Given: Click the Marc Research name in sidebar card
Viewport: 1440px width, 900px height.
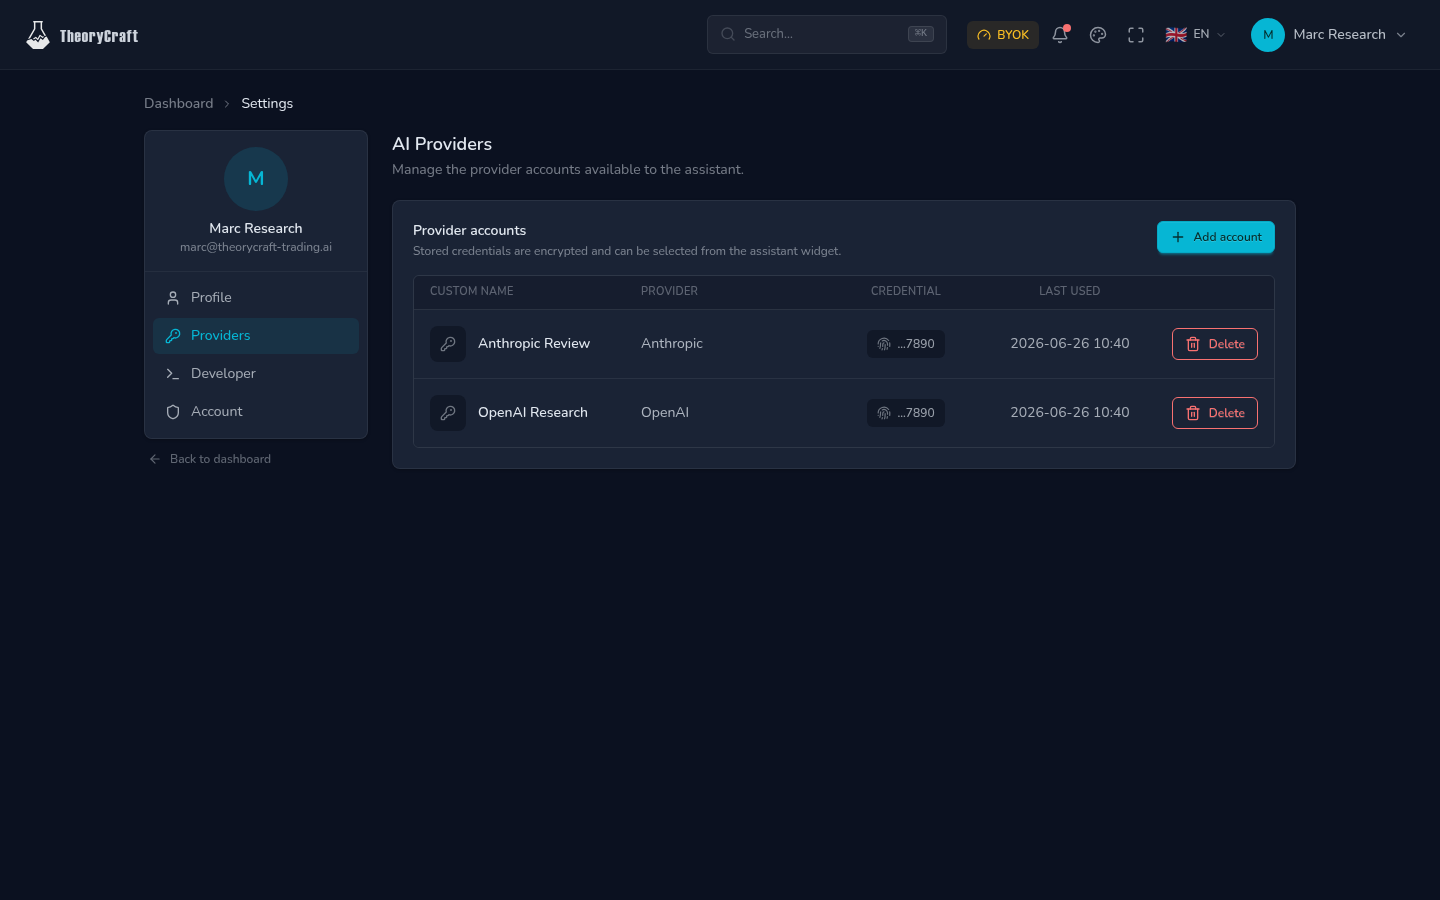Looking at the screenshot, I should point(256,229).
